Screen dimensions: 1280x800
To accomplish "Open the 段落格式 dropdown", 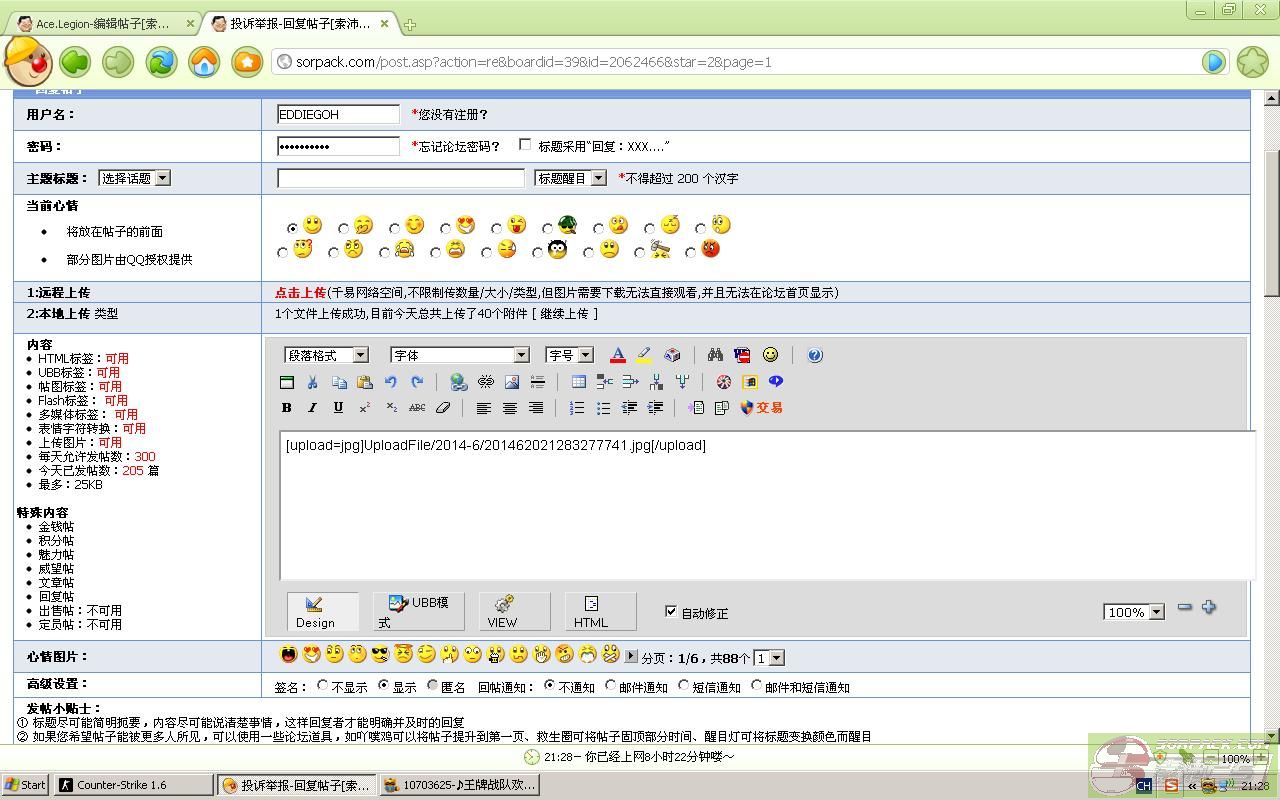I will click(326, 355).
